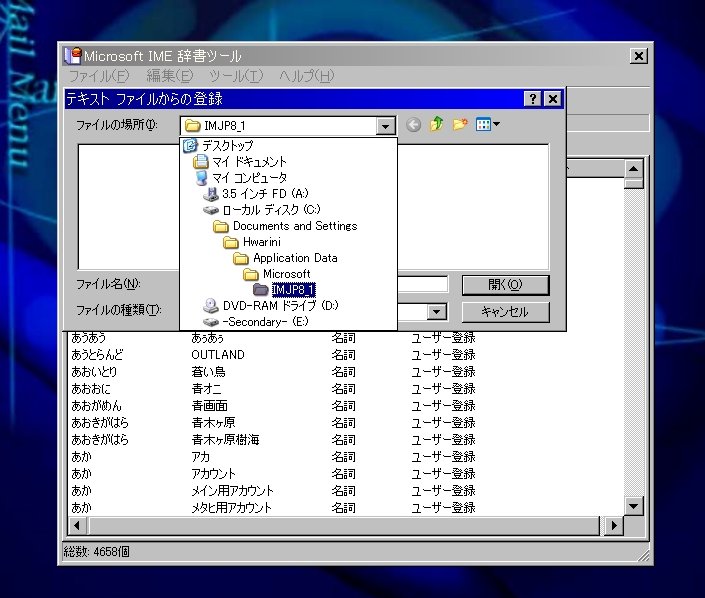The height and width of the screenshot is (598, 705).
Task: Select the メタヒ用アカウント word entry
Action: [x=232, y=508]
